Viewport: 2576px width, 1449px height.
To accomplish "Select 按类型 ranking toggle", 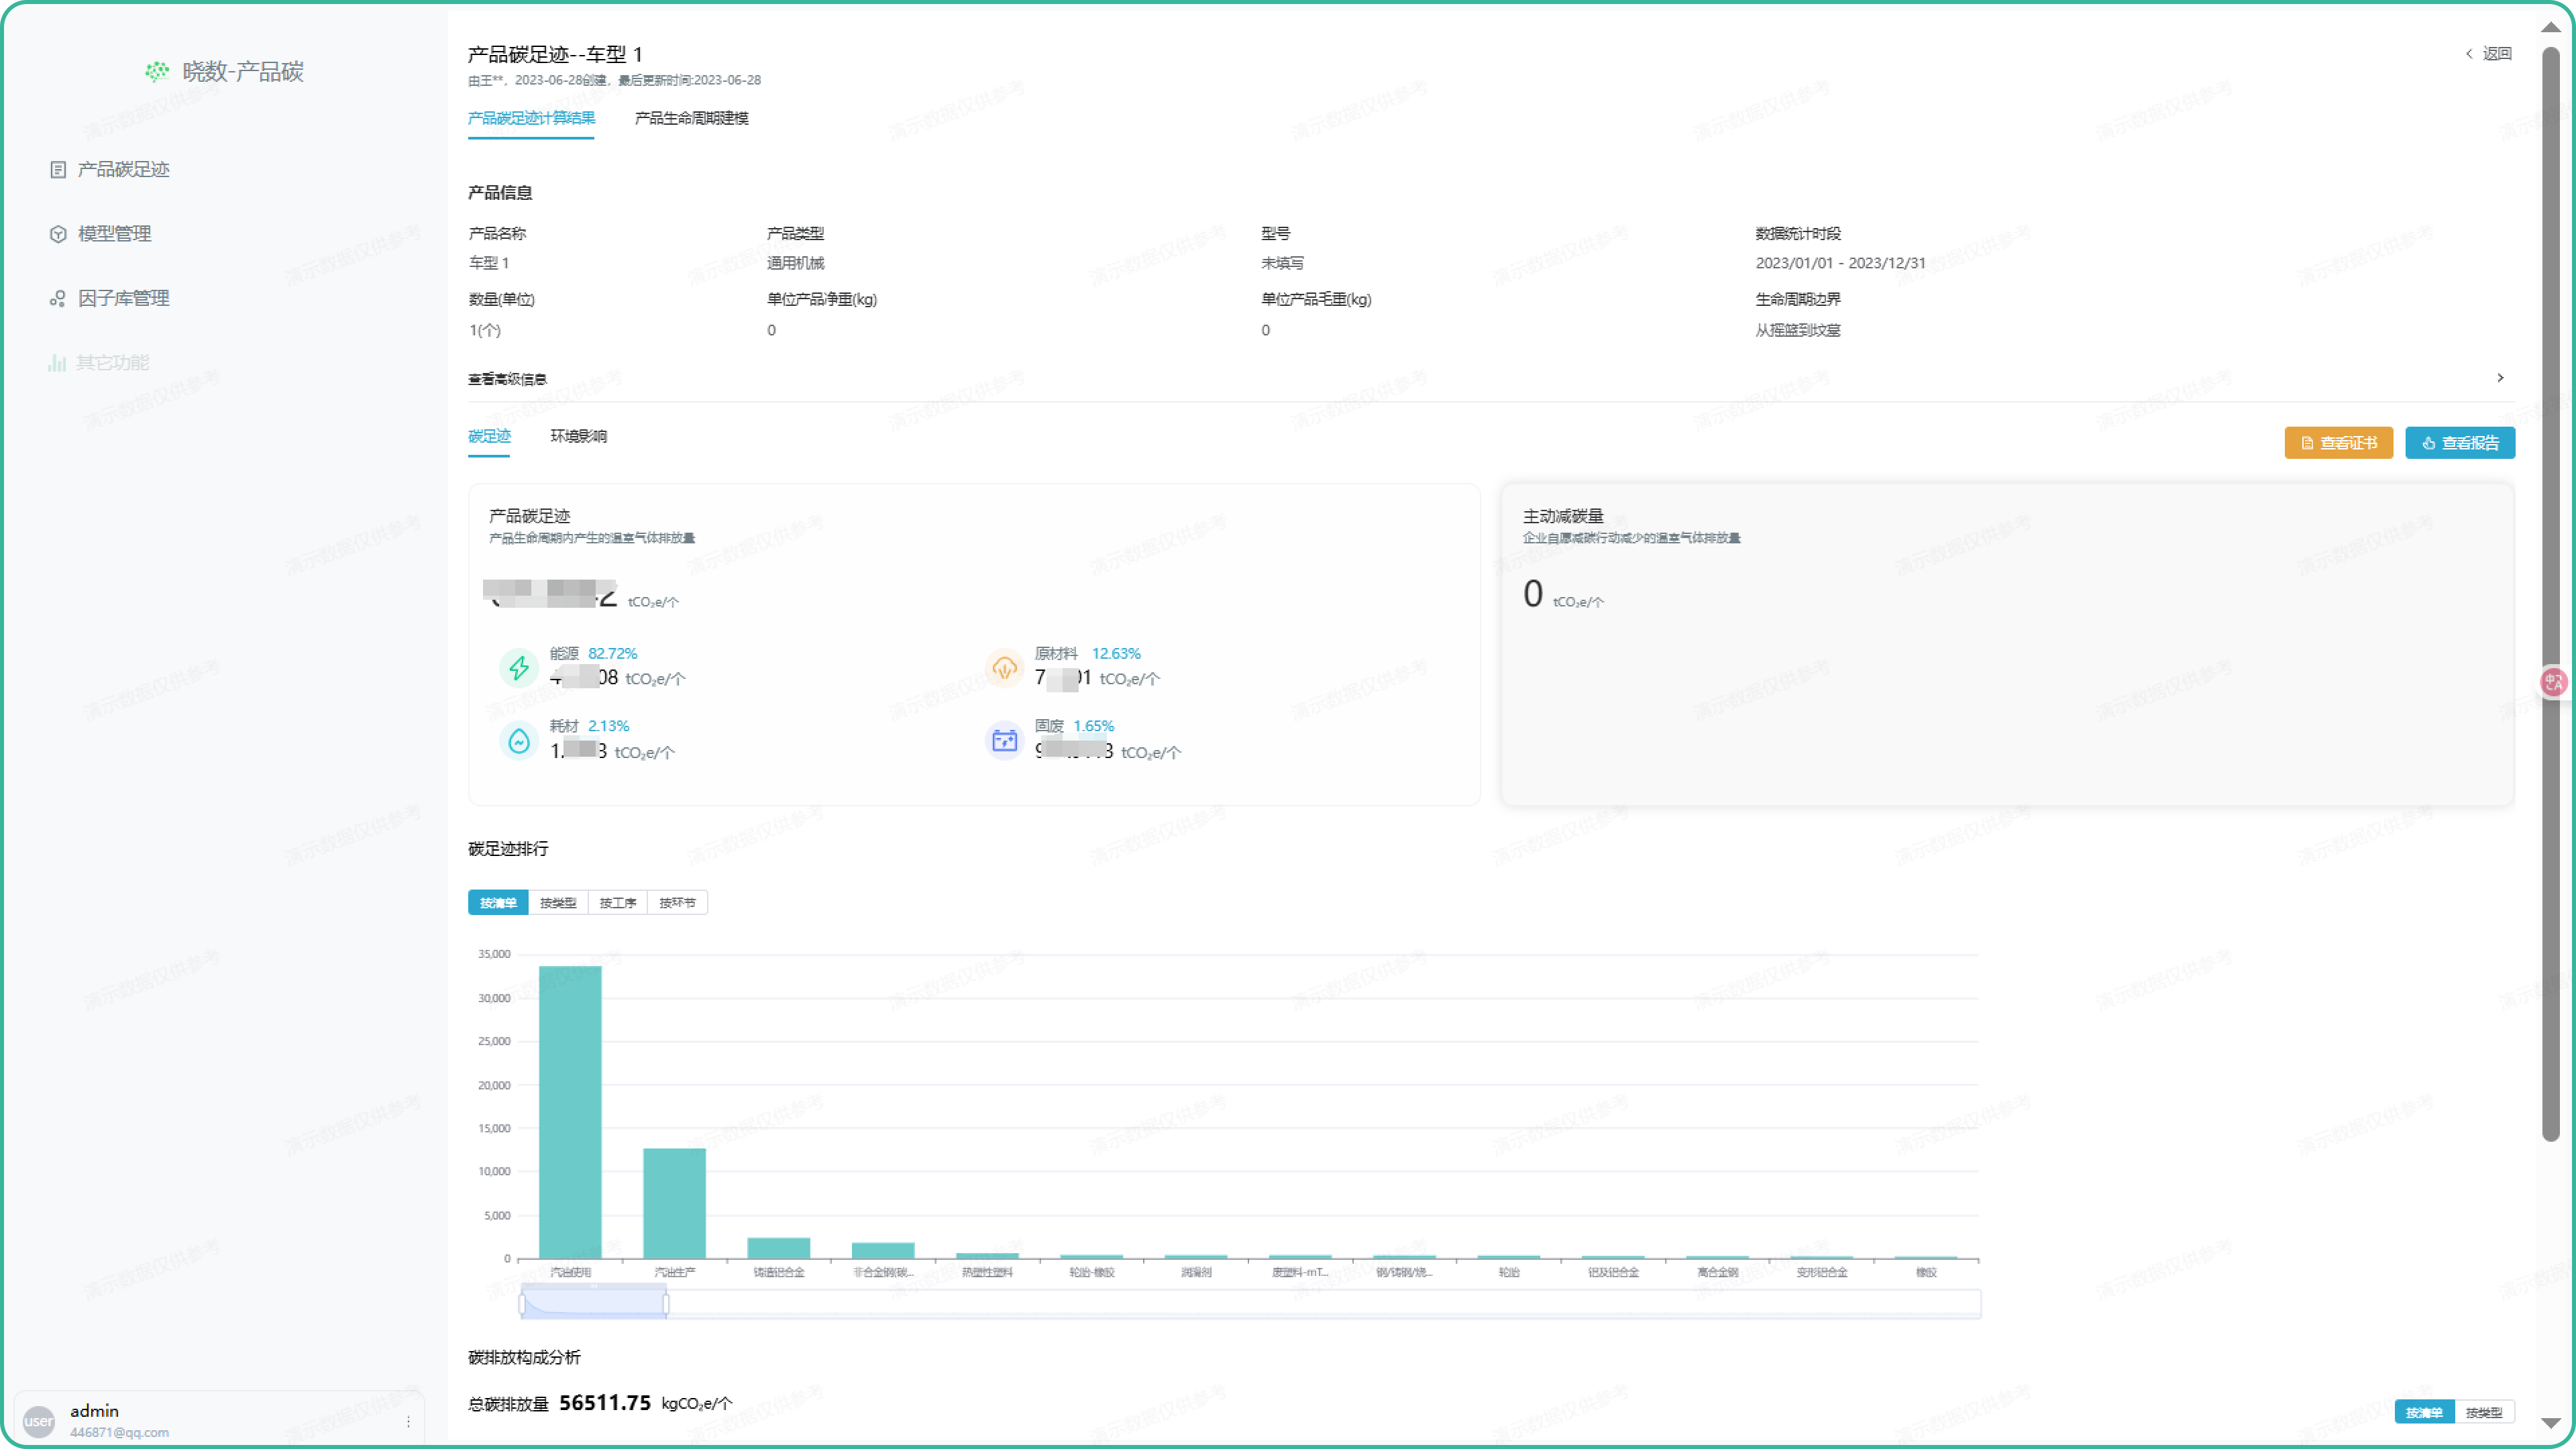I will [558, 903].
